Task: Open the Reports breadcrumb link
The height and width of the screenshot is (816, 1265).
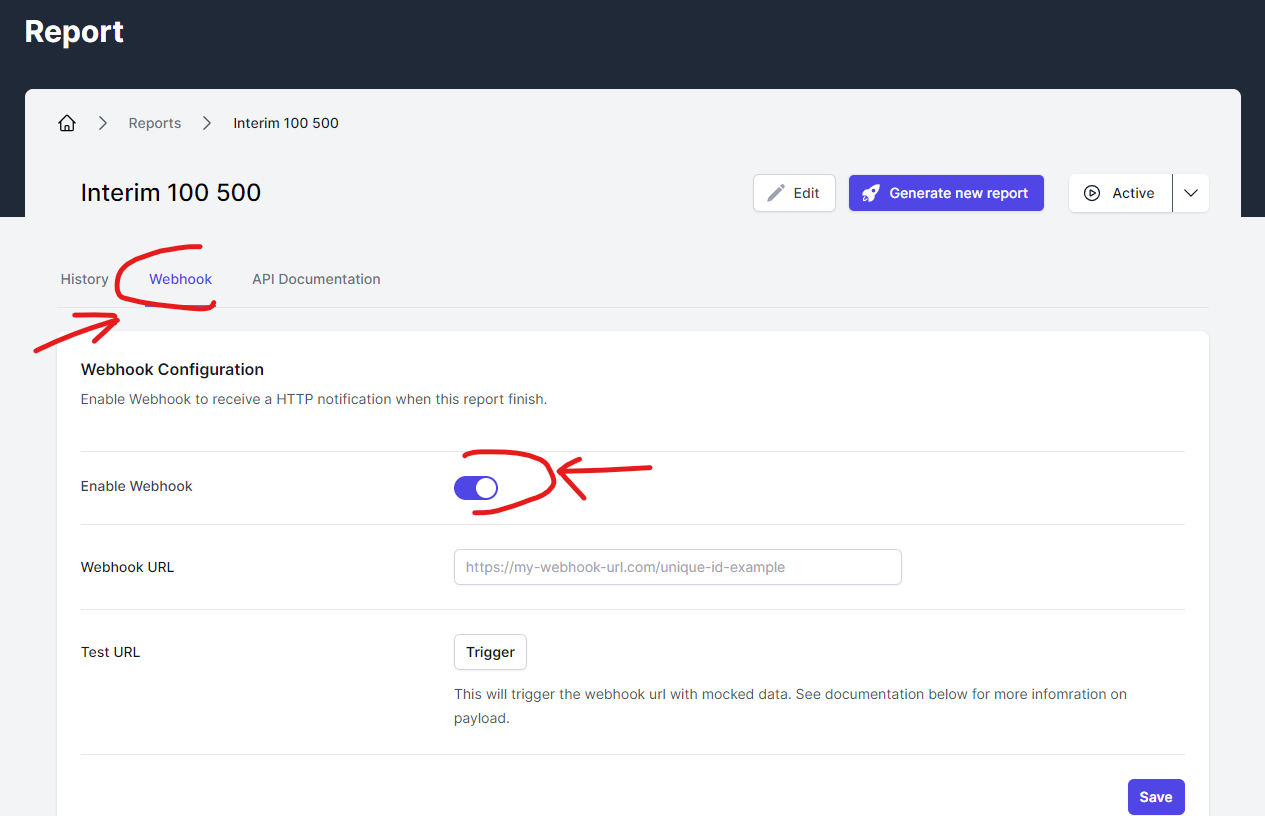Action: click(155, 123)
